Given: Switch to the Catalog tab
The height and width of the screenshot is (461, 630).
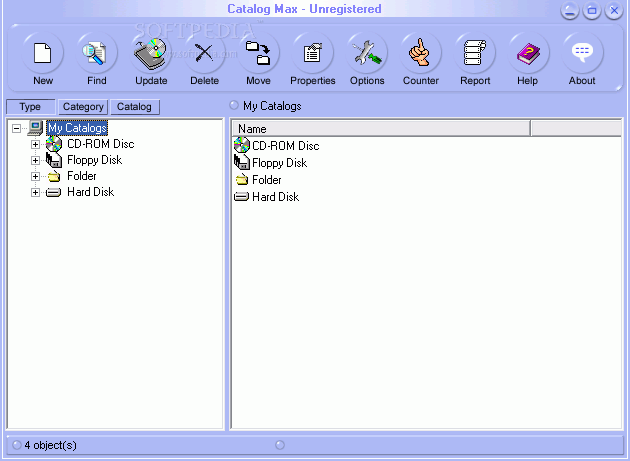Looking at the screenshot, I should [x=135, y=107].
